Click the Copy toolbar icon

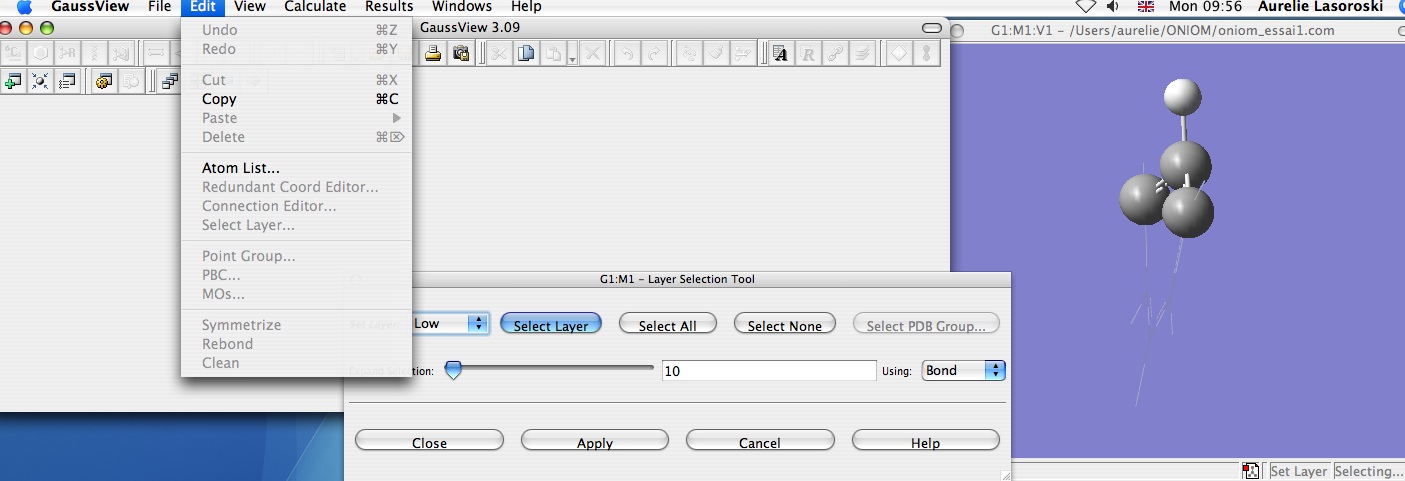tap(525, 53)
